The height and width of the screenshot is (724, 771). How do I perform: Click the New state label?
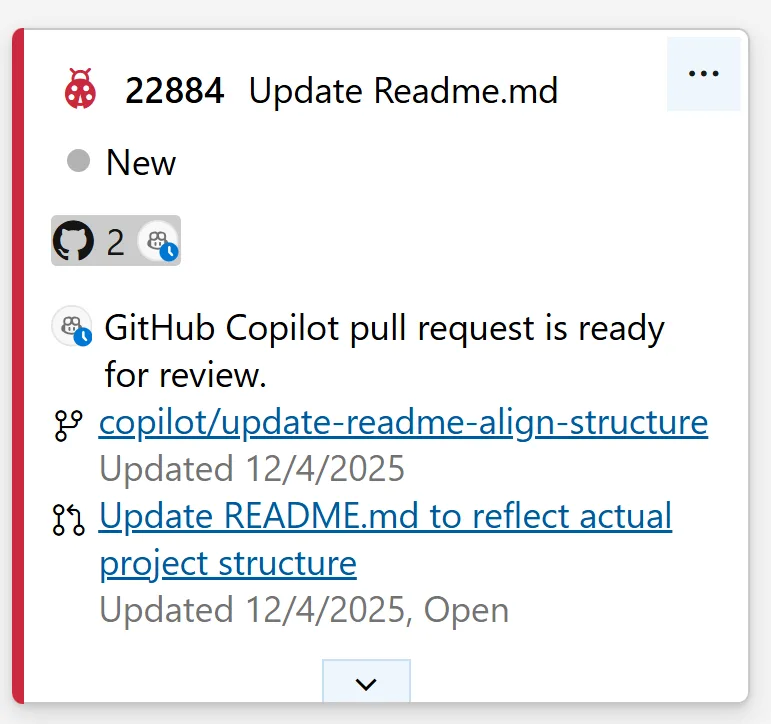(x=141, y=162)
